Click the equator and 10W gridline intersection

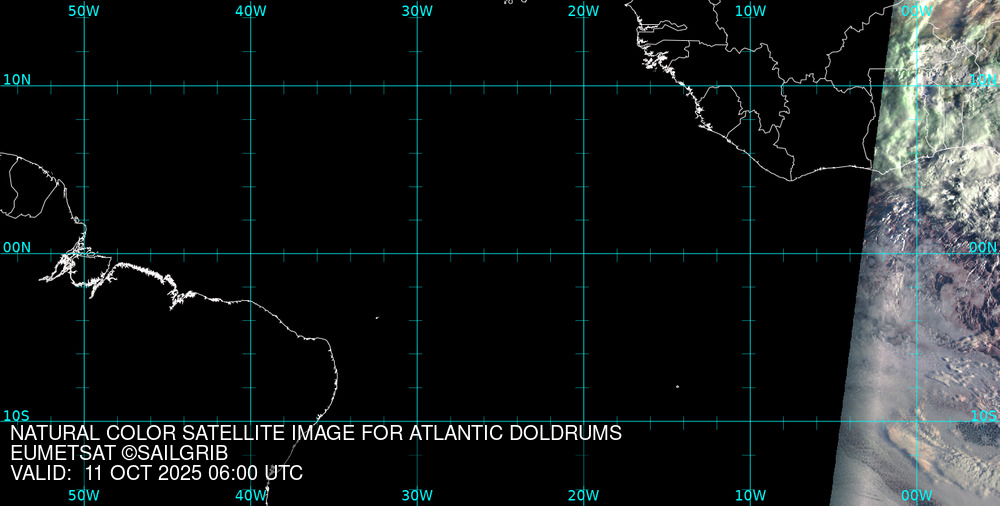point(750,253)
